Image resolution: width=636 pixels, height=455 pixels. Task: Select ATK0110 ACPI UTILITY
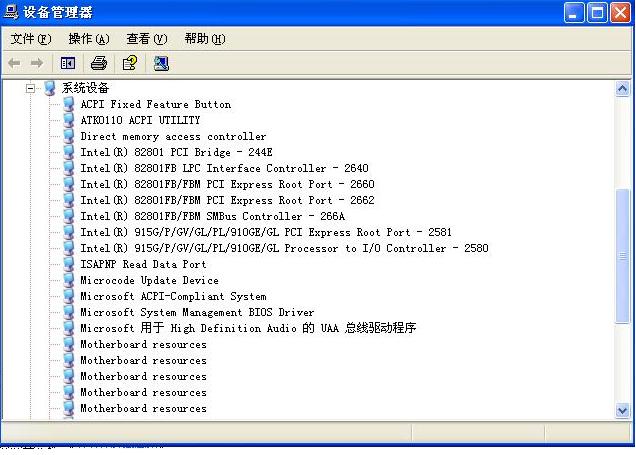pyautogui.click(x=140, y=120)
